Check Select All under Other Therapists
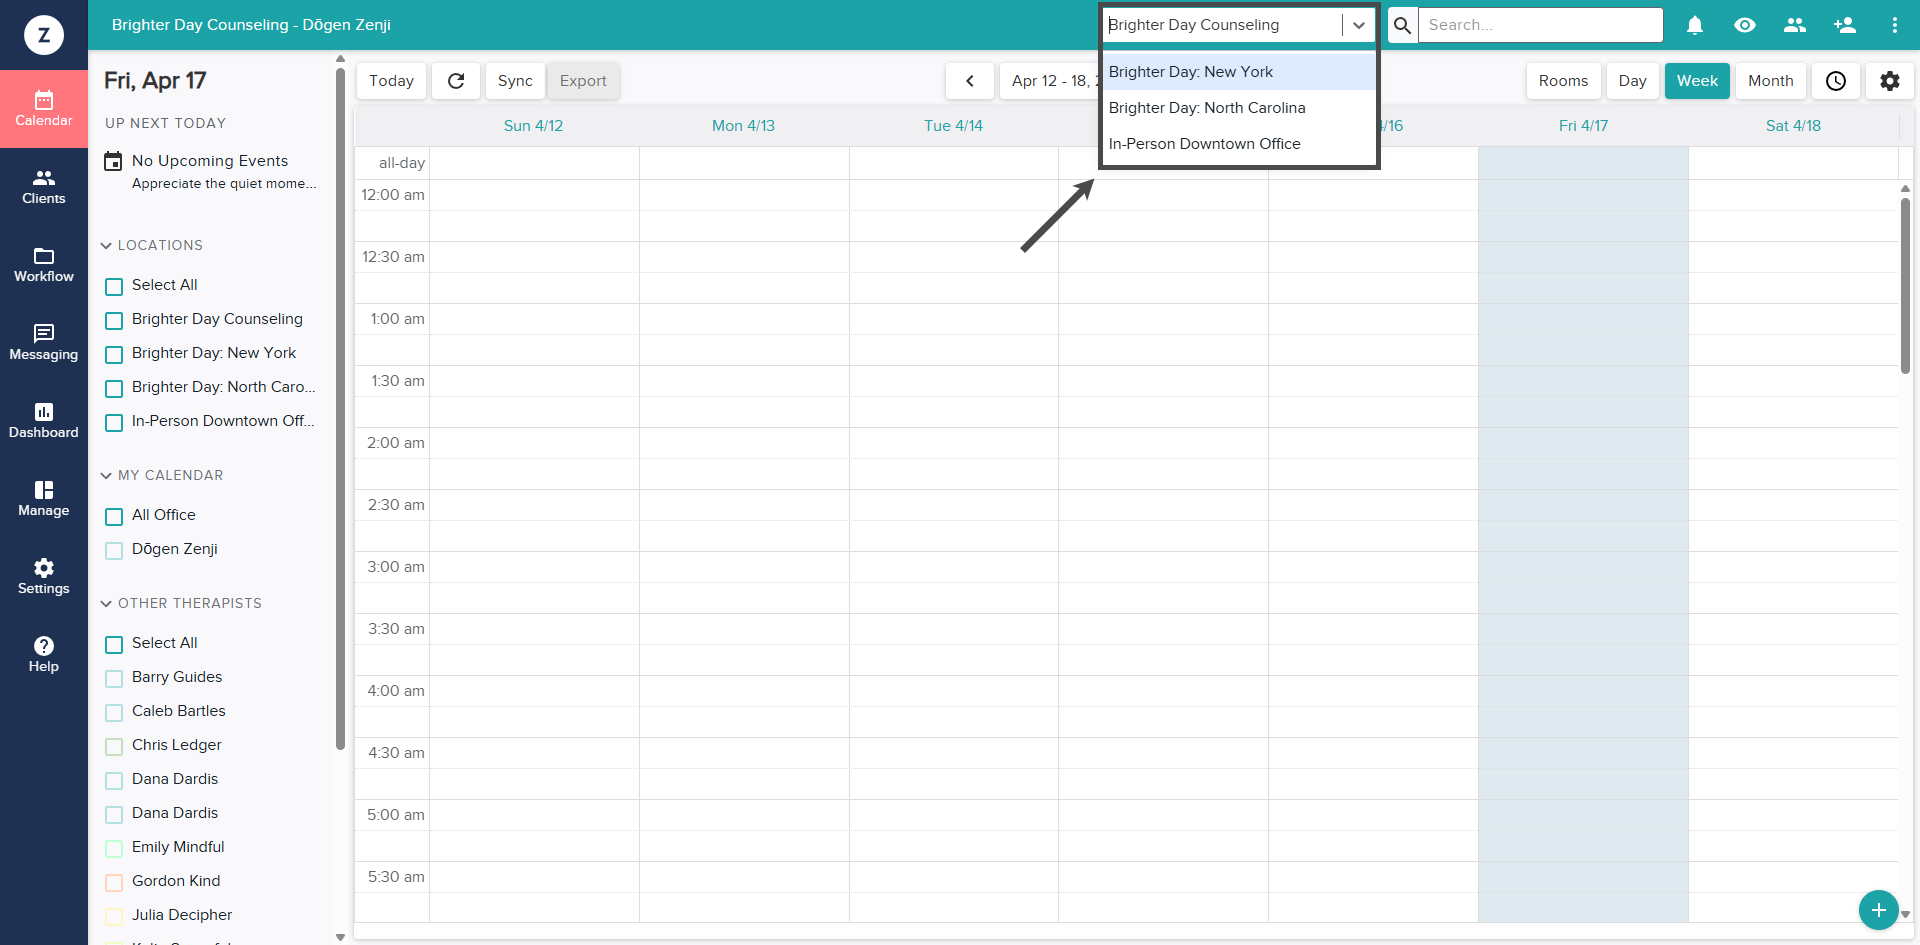Viewport: 1920px width, 945px height. coord(114,644)
